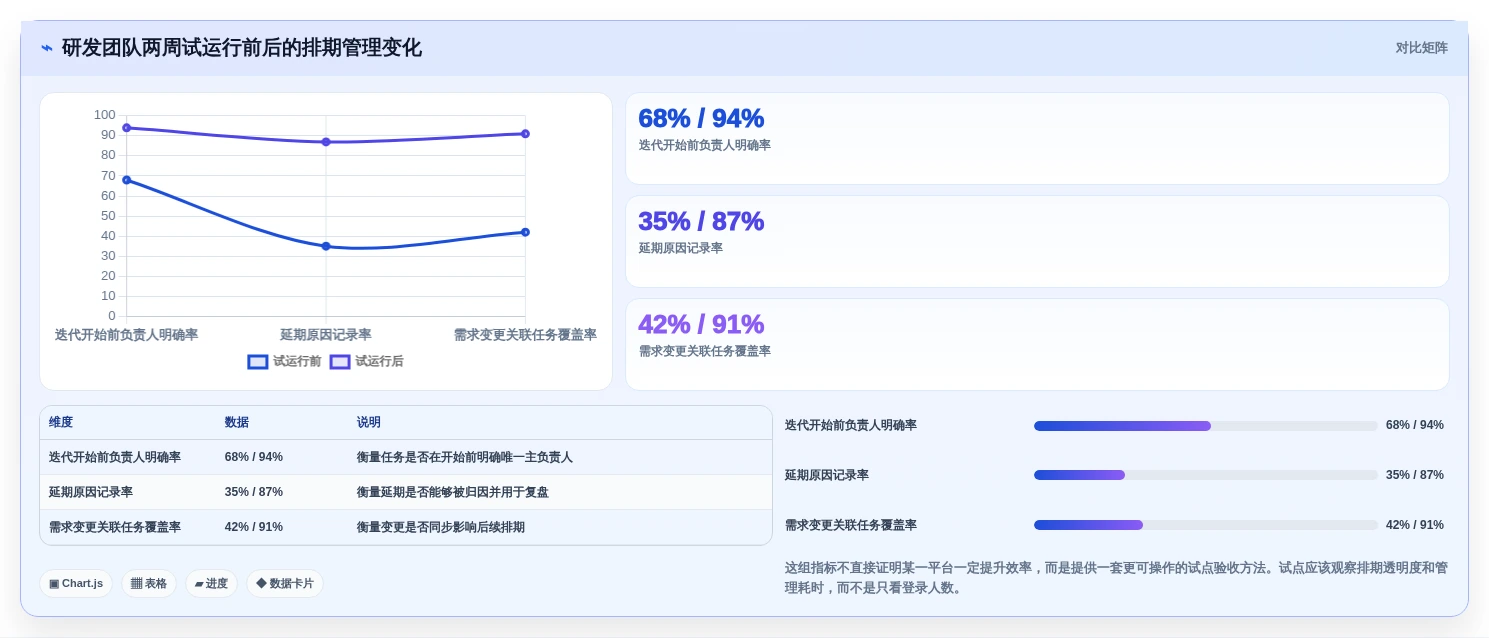
Task: Click the 试运行后 data point at 延期原因记录率
Action: [x=326, y=142]
